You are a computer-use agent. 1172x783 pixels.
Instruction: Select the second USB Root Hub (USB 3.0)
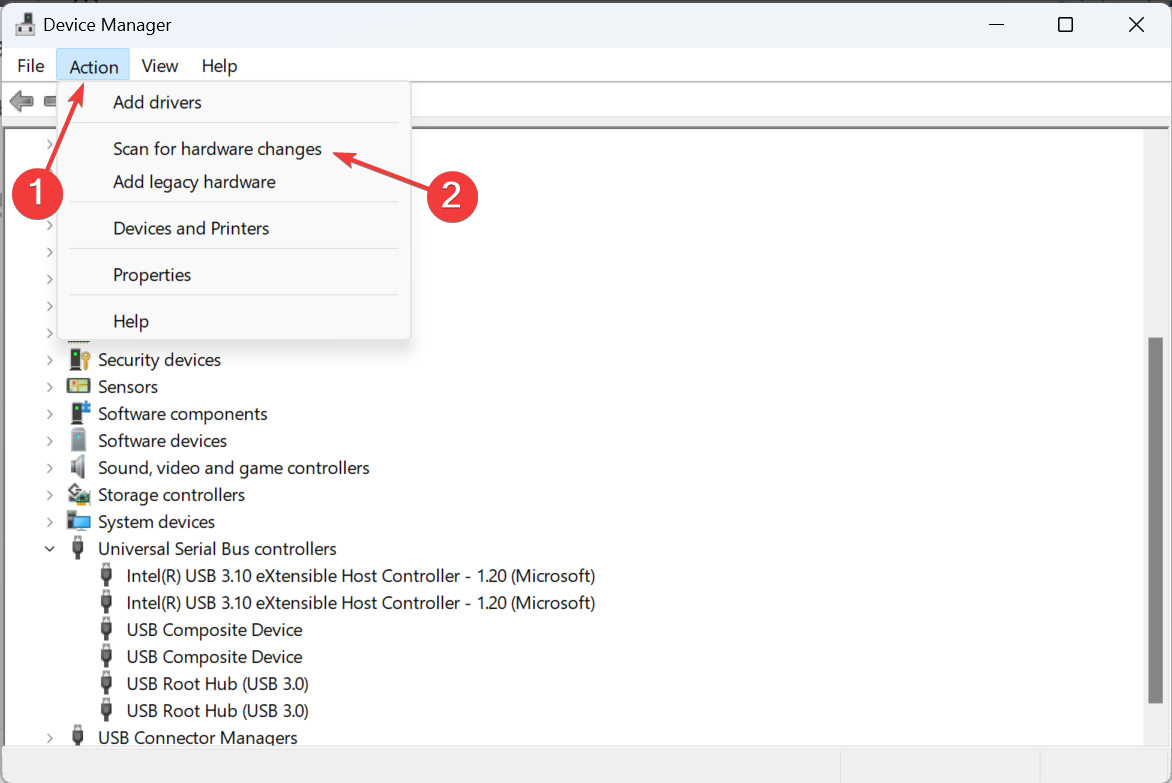point(218,711)
